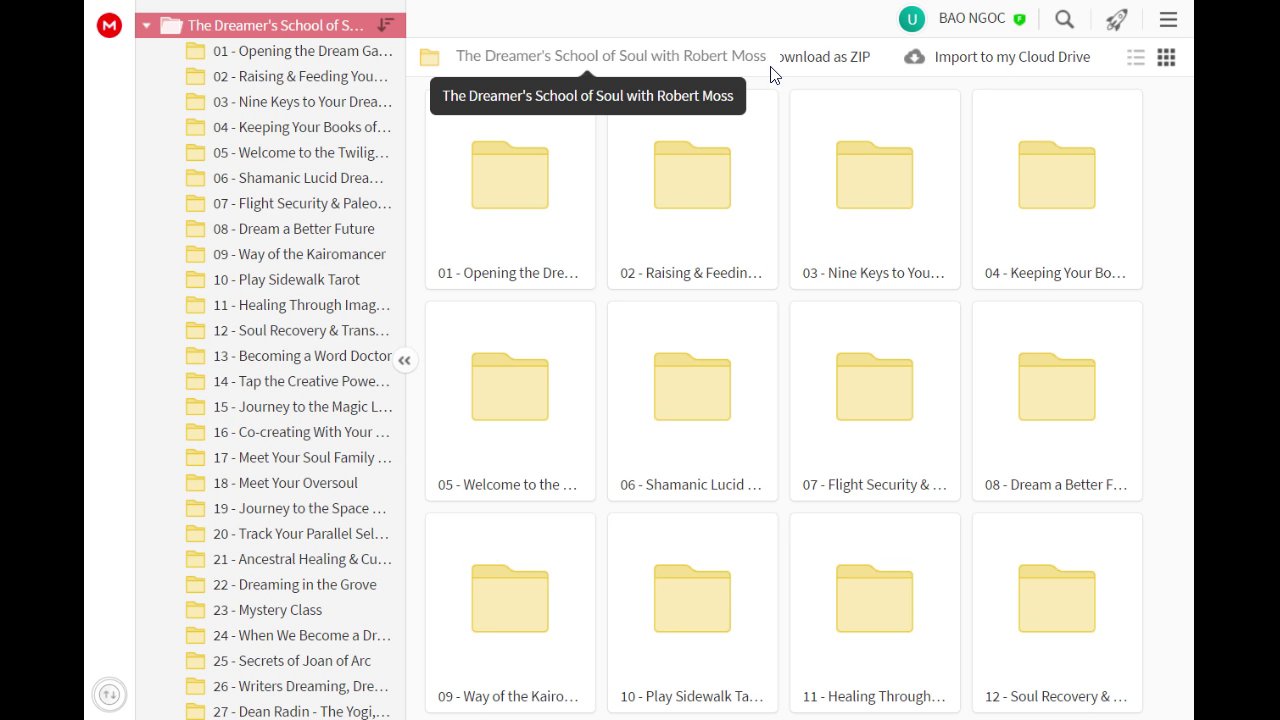
Task: Select tree item 11 - Healing Through Imagery
Action: pyautogui.click(x=289, y=305)
